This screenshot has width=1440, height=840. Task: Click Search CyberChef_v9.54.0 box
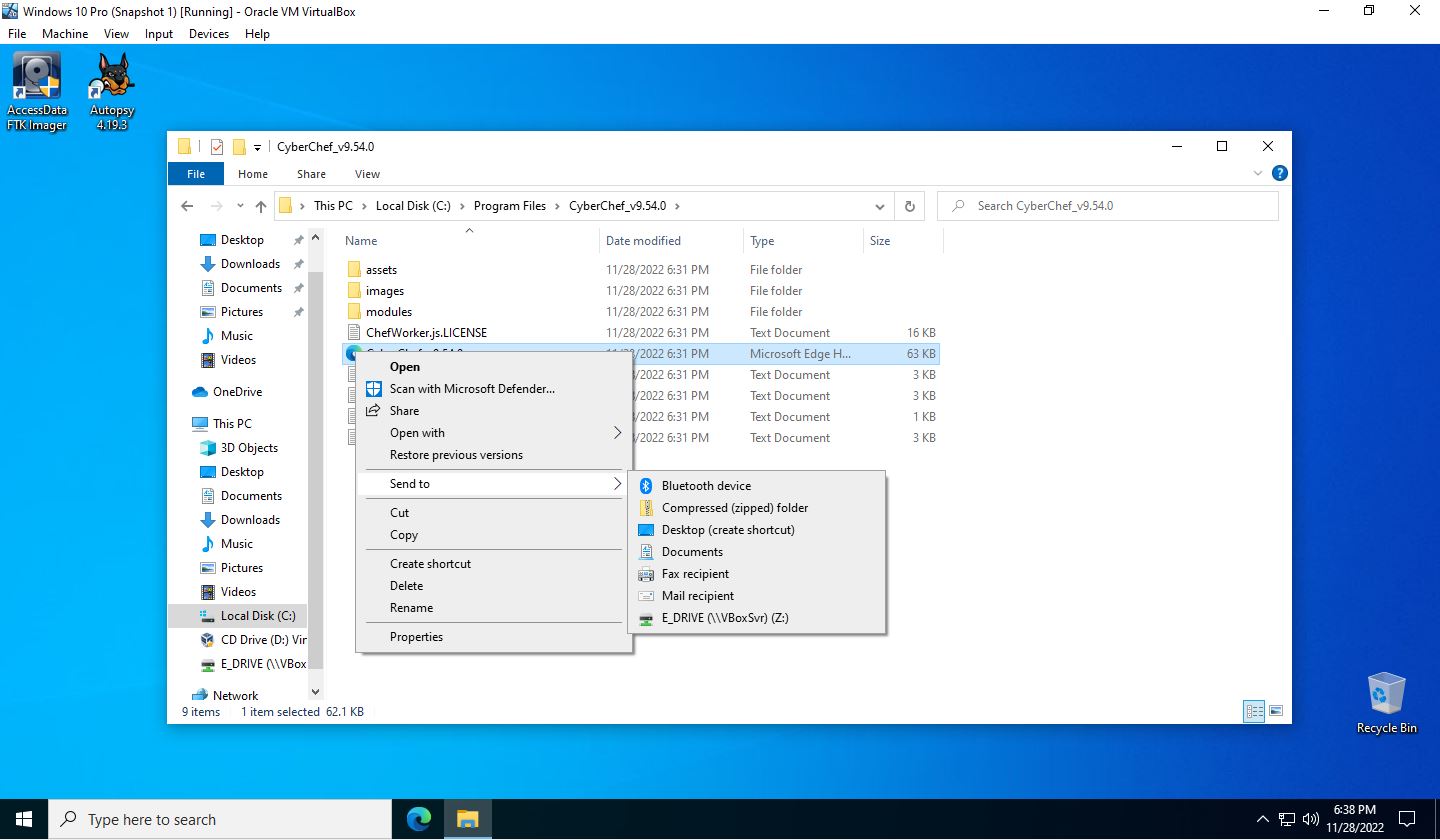[x=1107, y=206]
